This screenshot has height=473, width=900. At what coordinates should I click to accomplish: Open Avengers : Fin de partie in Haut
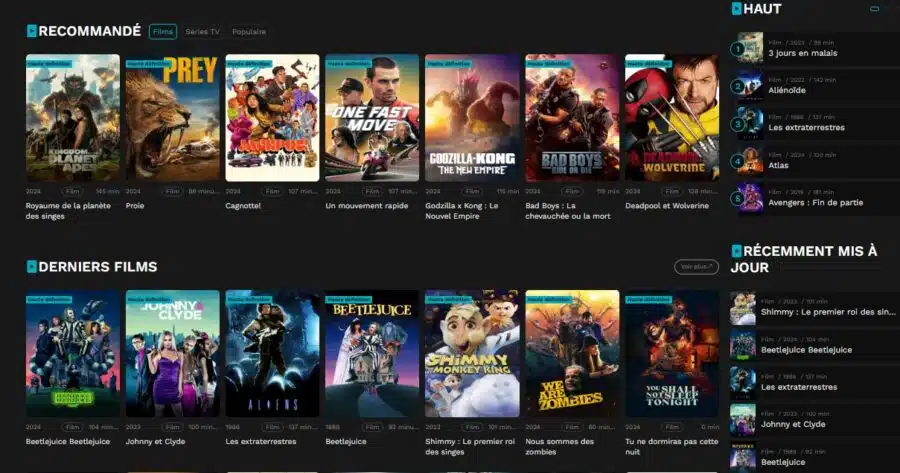click(816, 203)
